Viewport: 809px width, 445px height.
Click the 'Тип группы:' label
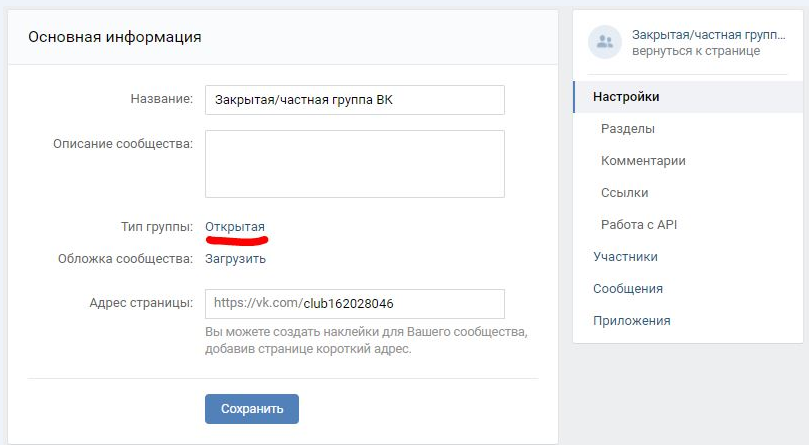point(155,227)
